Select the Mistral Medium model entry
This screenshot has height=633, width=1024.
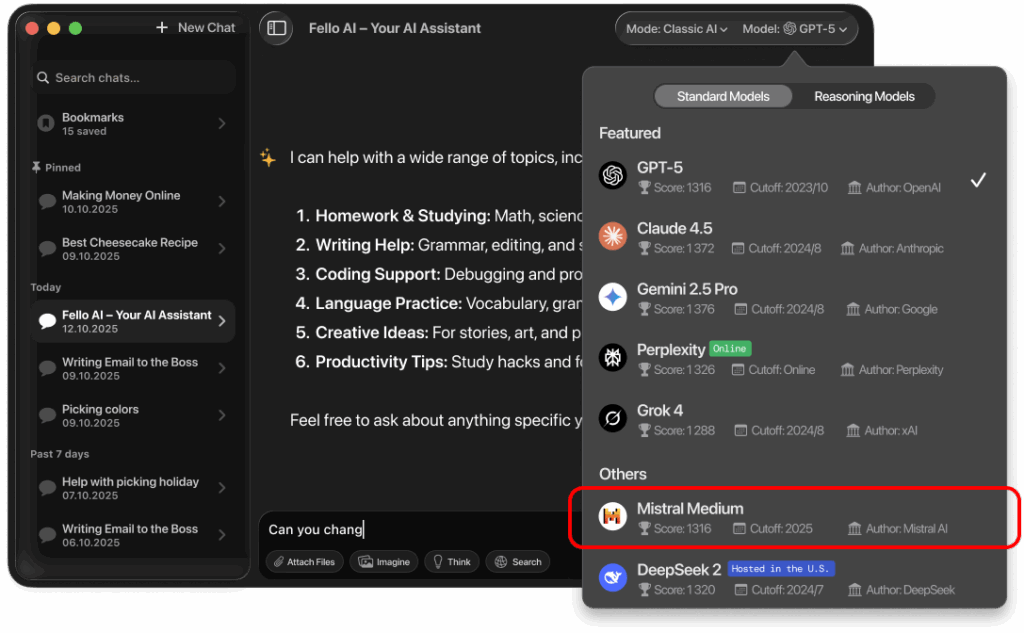click(794, 517)
